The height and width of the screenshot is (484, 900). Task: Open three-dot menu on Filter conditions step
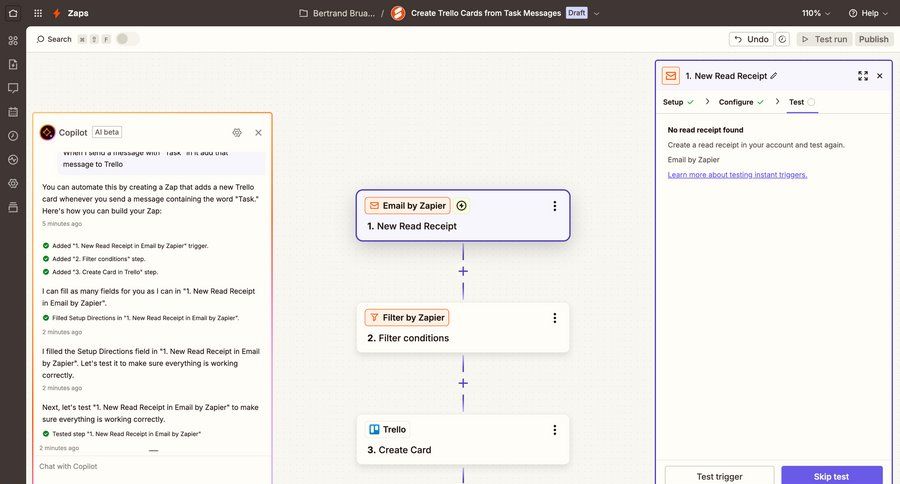tap(554, 318)
